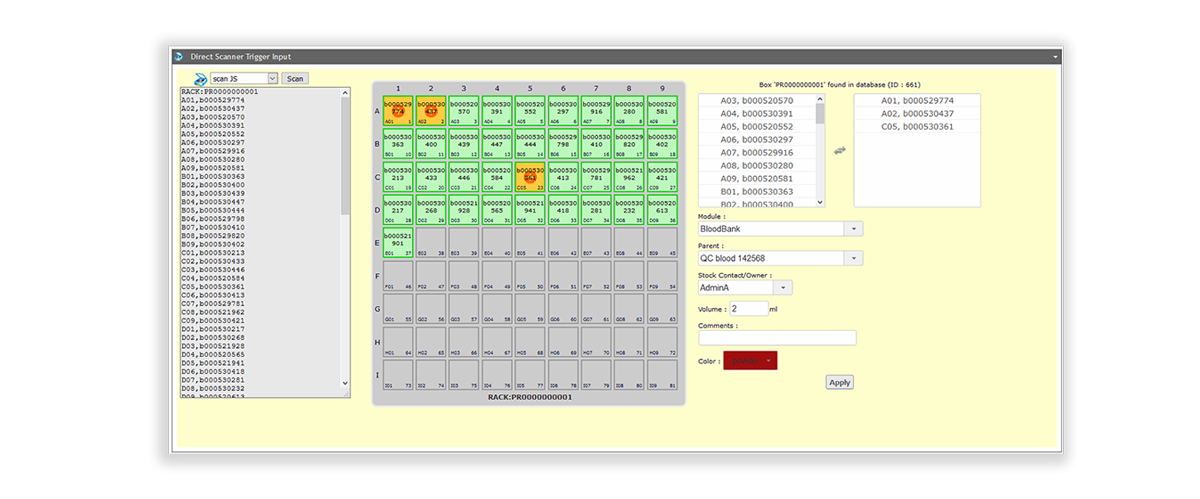The width and height of the screenshot is (1200, 499).
Task: Click scroll up arrow of scan text area
Action: pyautogui.click(x=346, y=92)
